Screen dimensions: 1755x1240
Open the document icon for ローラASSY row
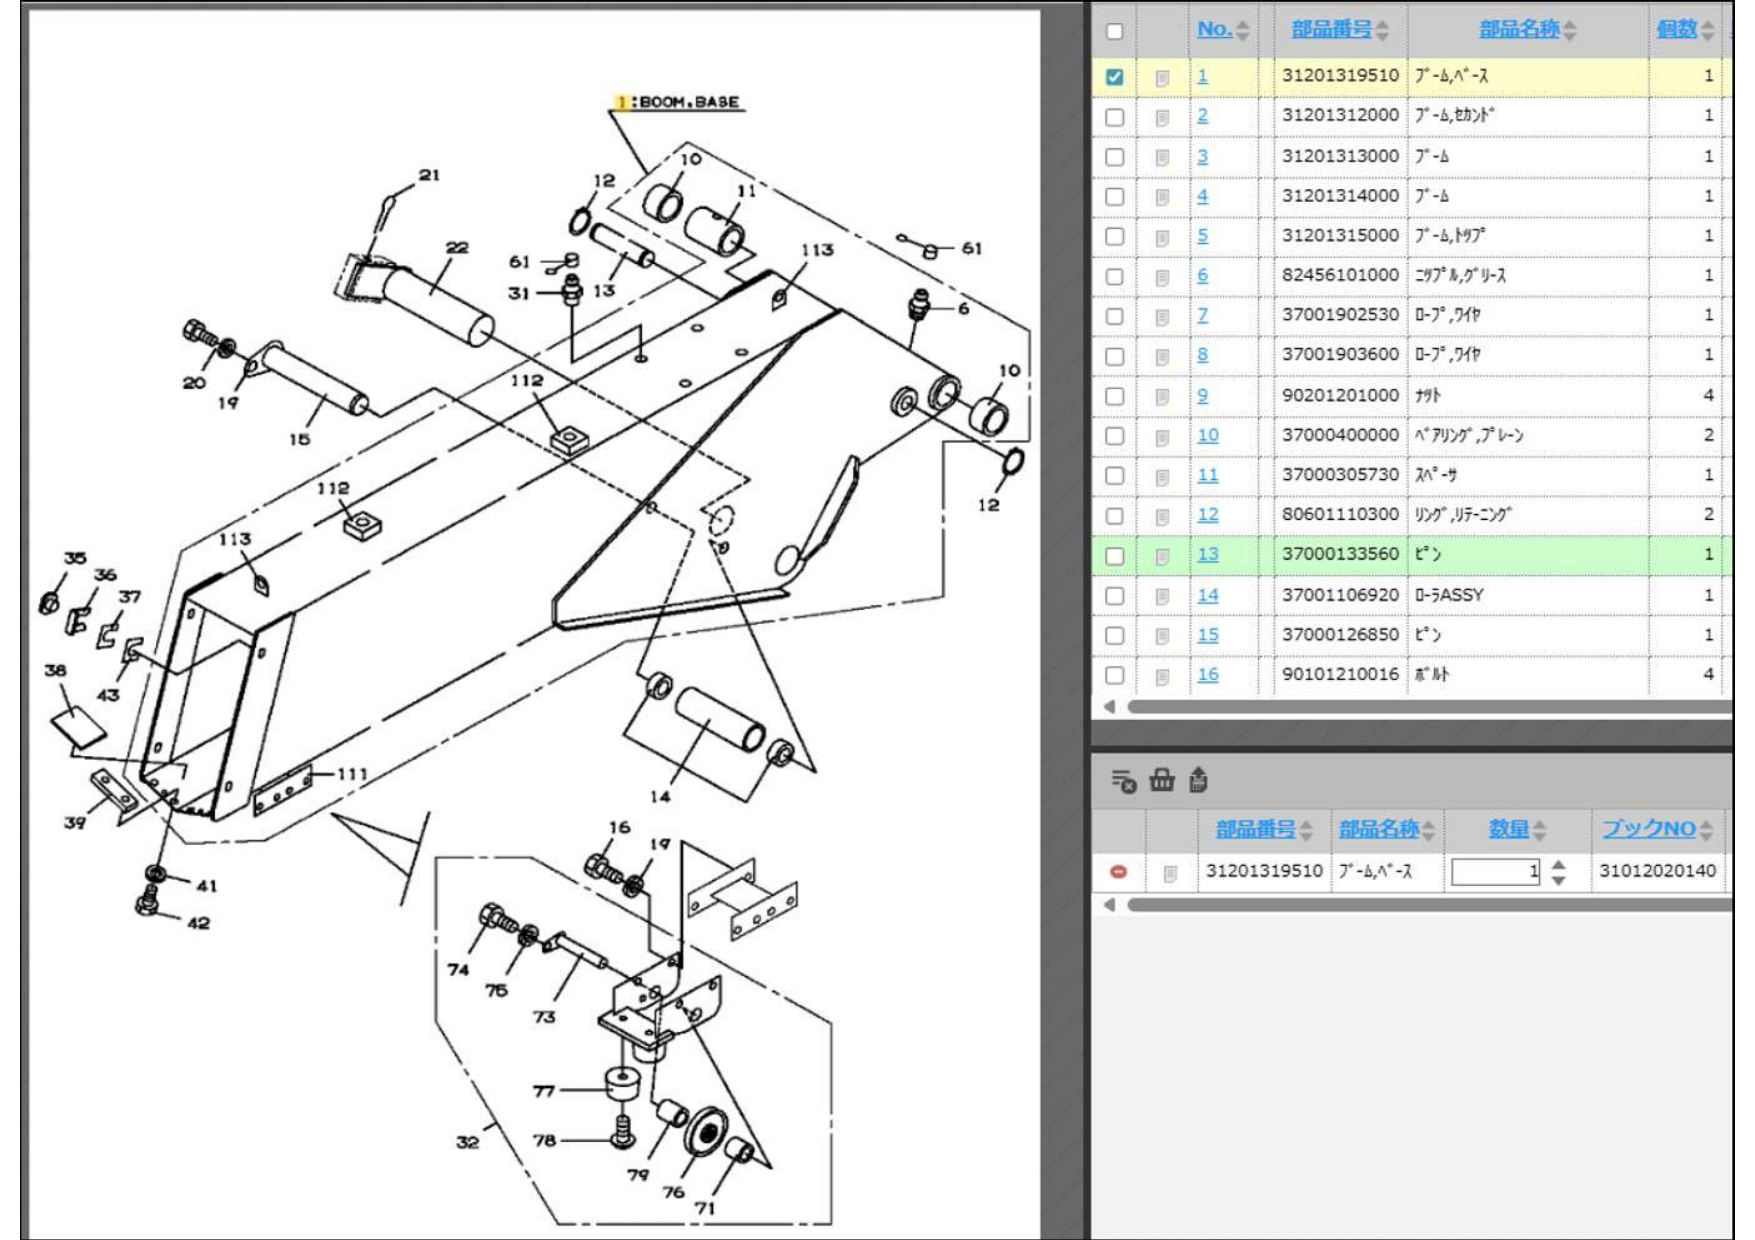1162,597
